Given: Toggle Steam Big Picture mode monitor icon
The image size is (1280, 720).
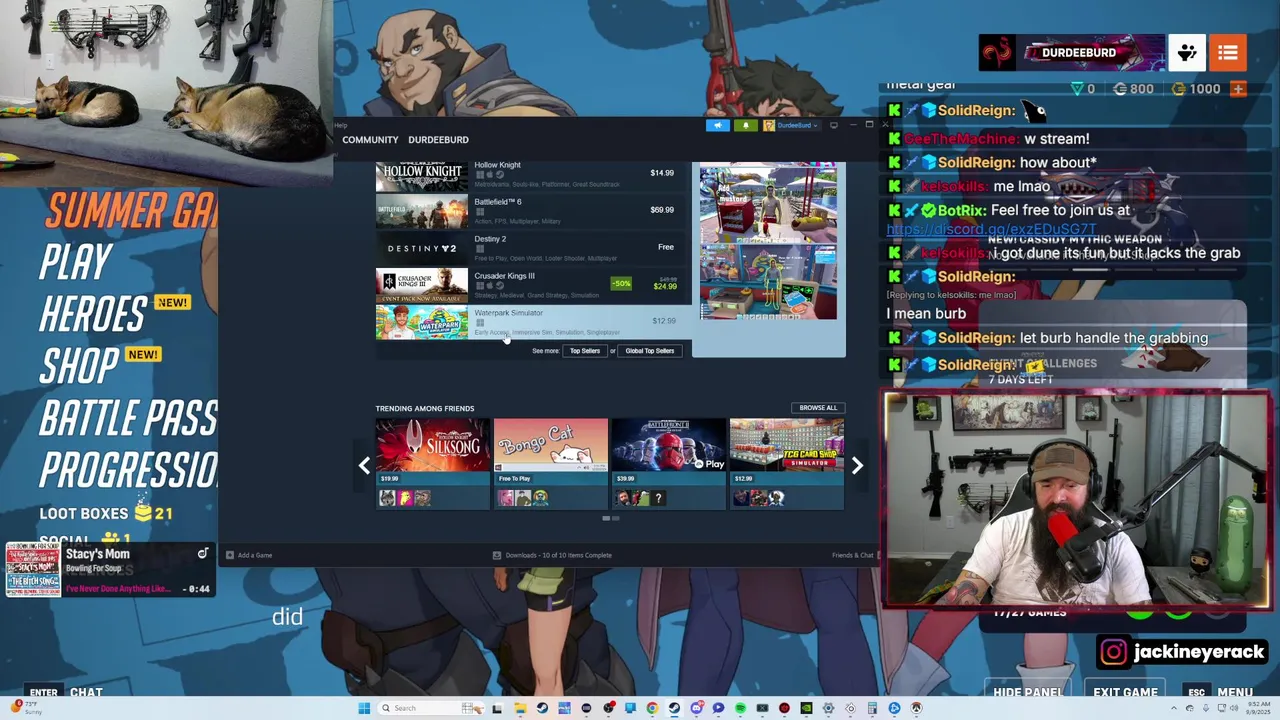Looking at the screenshot, I should coord(834,125).
